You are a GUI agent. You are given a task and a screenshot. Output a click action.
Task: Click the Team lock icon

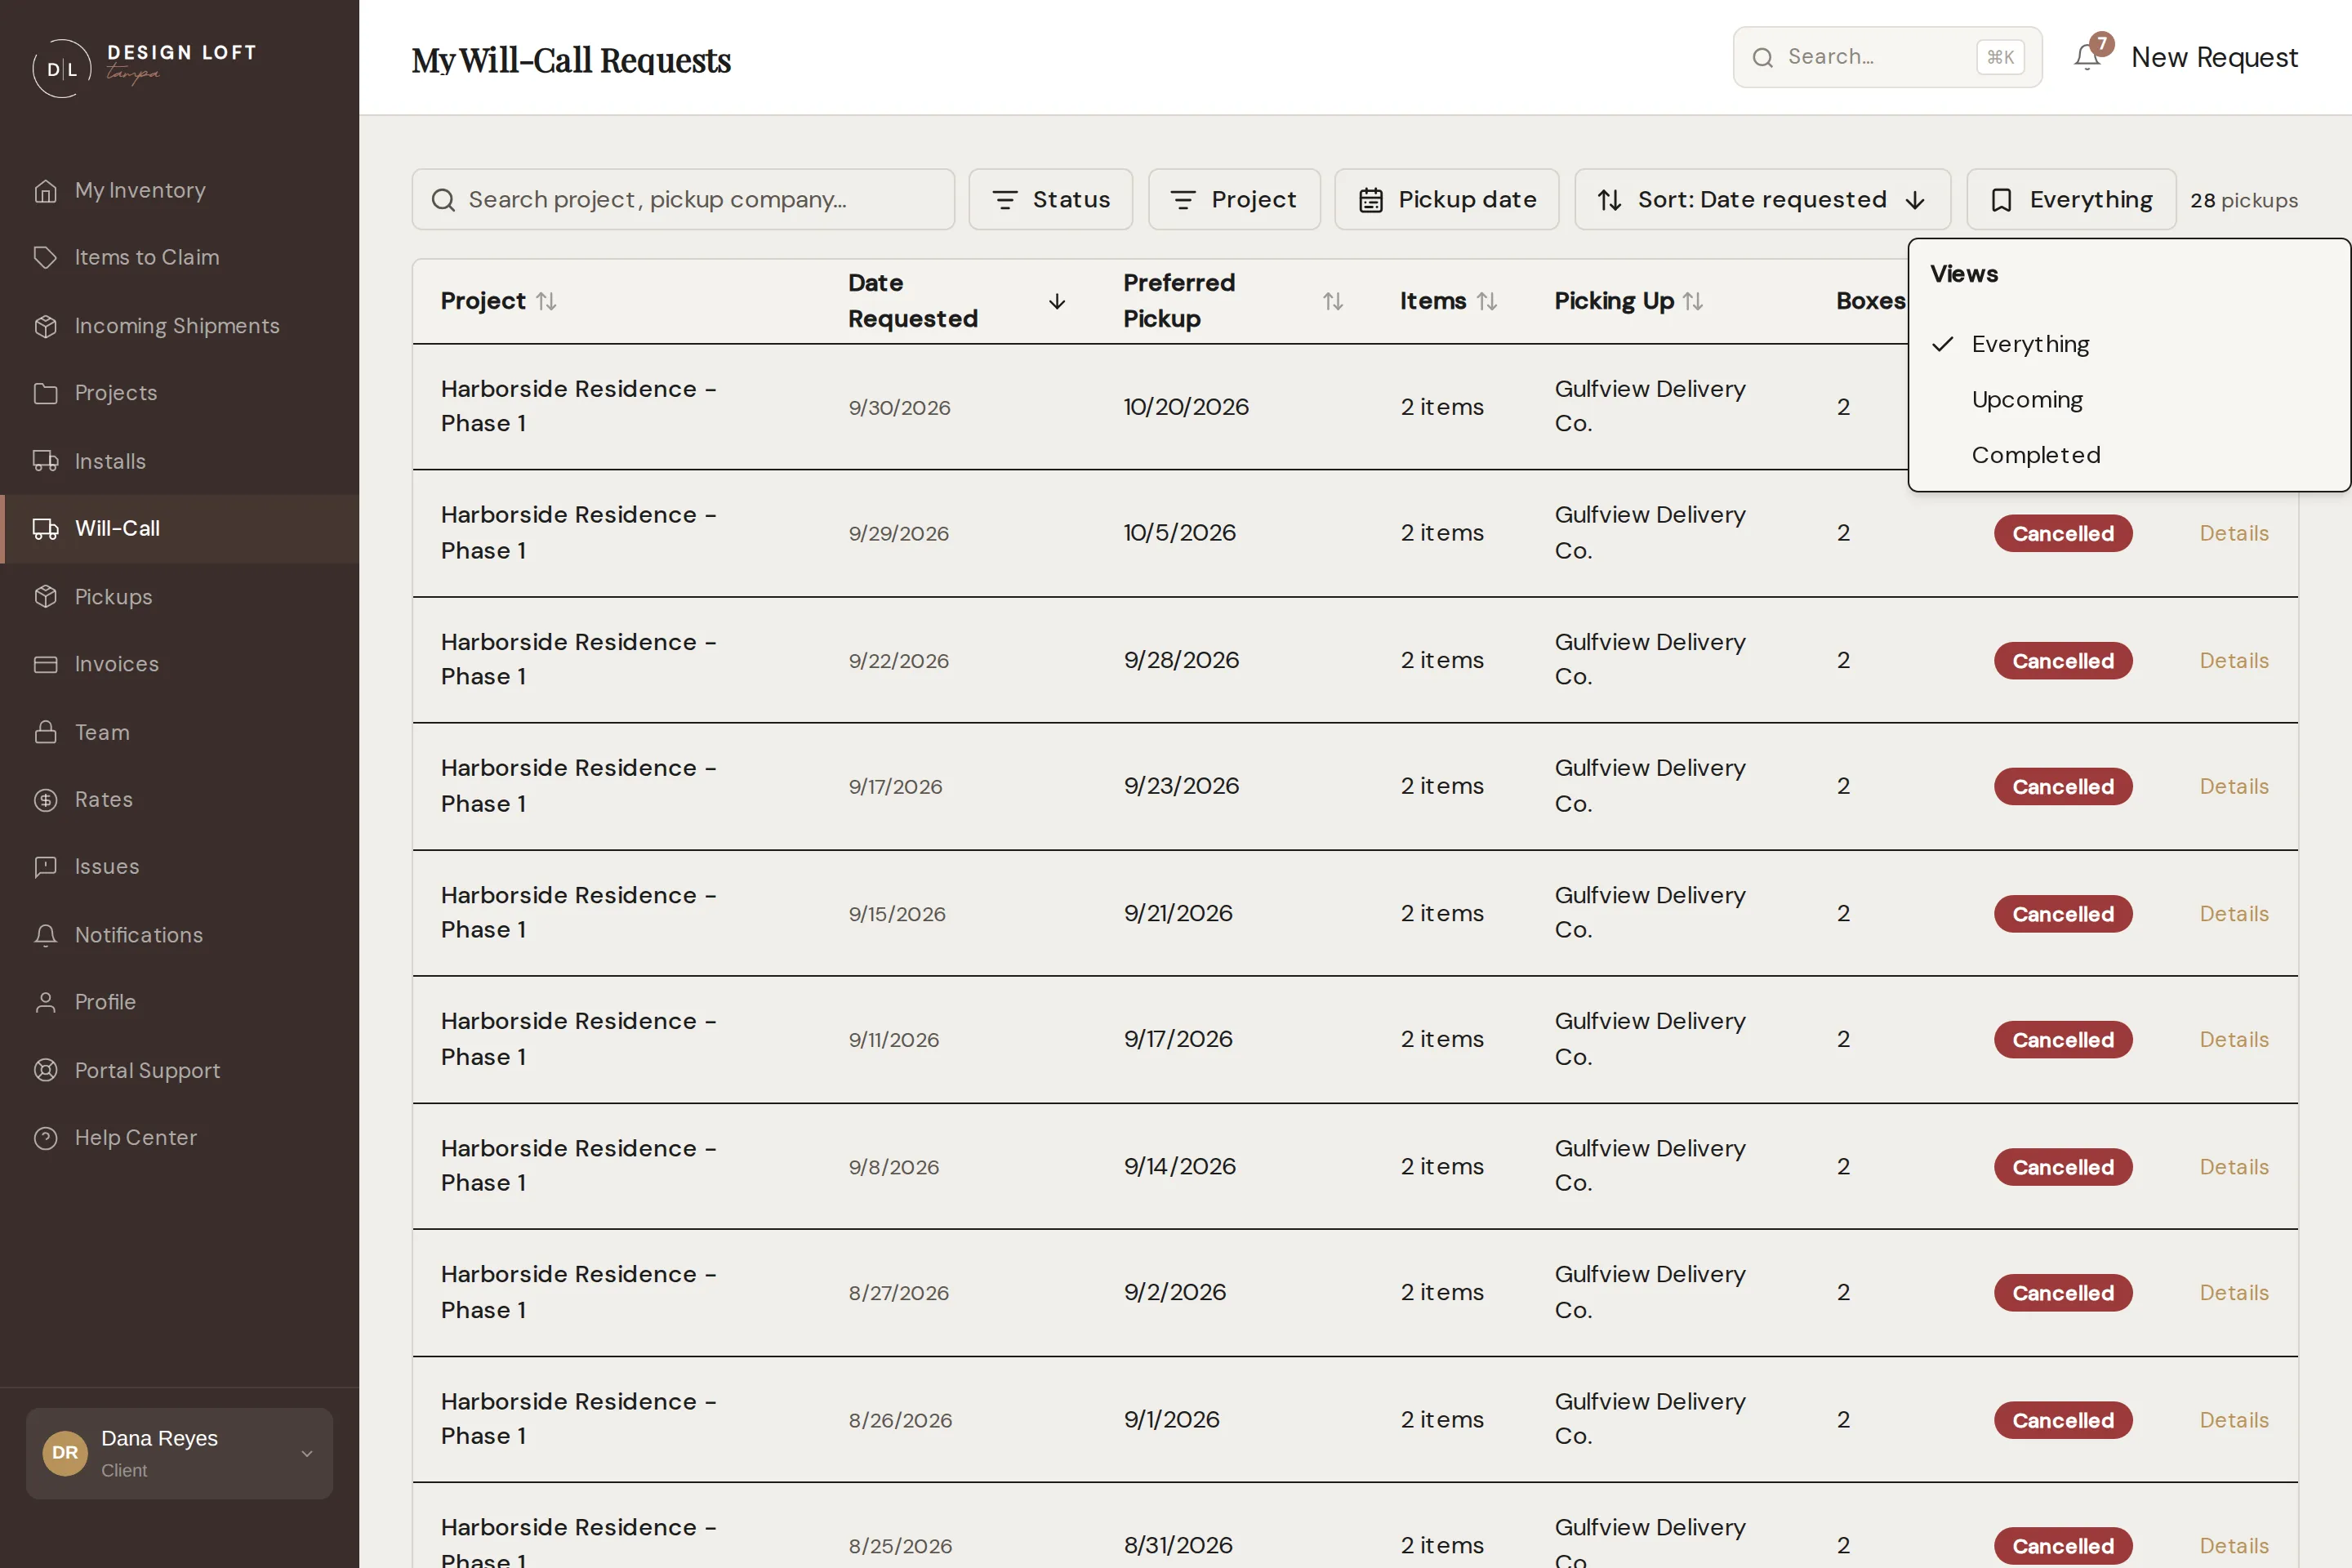[45, 732]
